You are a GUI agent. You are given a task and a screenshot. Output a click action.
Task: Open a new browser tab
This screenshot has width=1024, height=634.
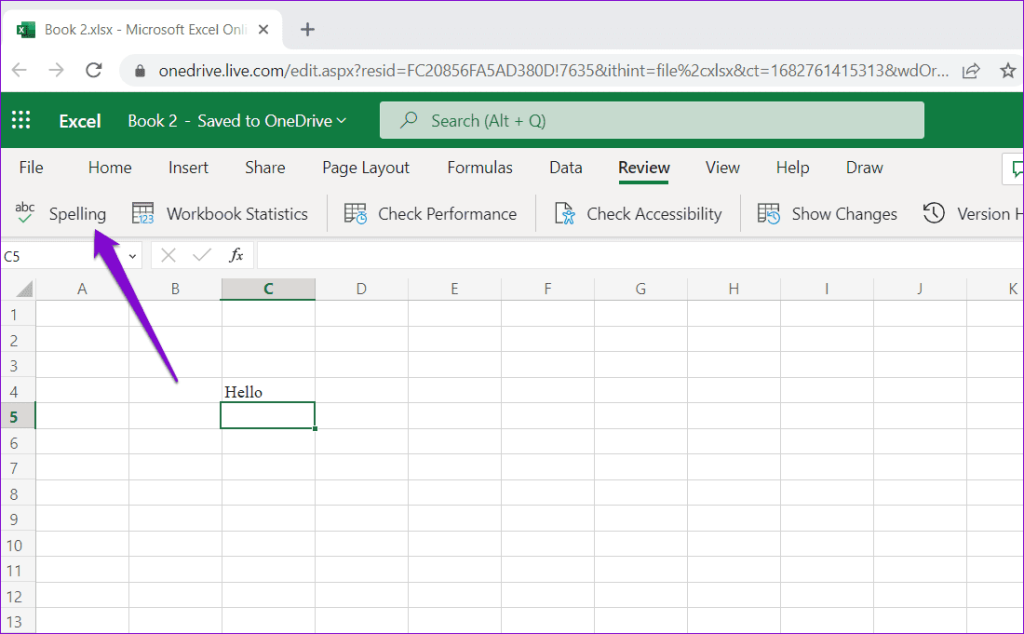pyautogui.click(x=307, y=29)
